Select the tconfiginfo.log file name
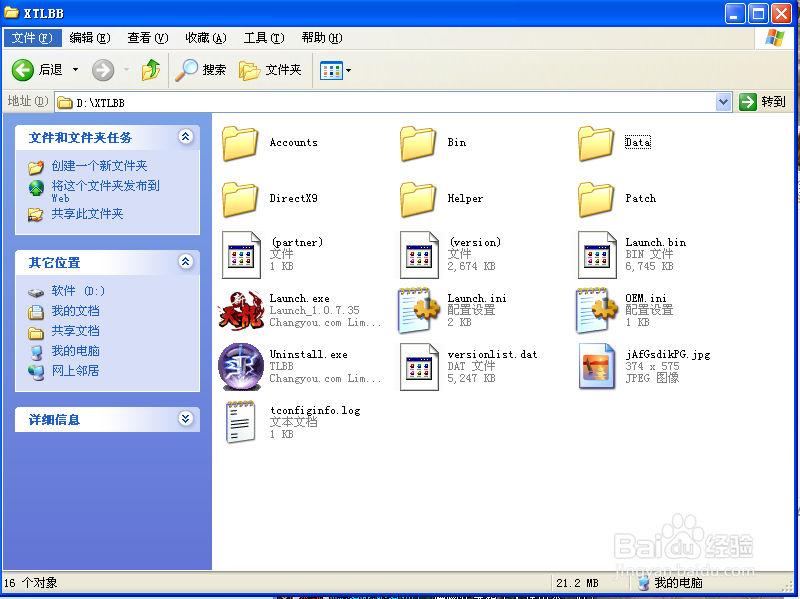This screenshot has width=800, height=599. click(x=315, y=410)
